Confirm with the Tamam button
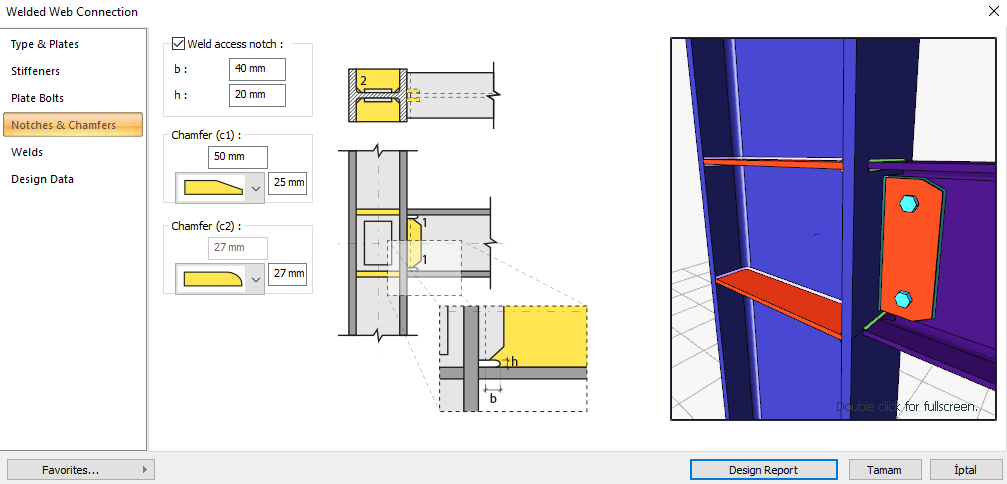The image size is (1007, 484). point(885,470)
